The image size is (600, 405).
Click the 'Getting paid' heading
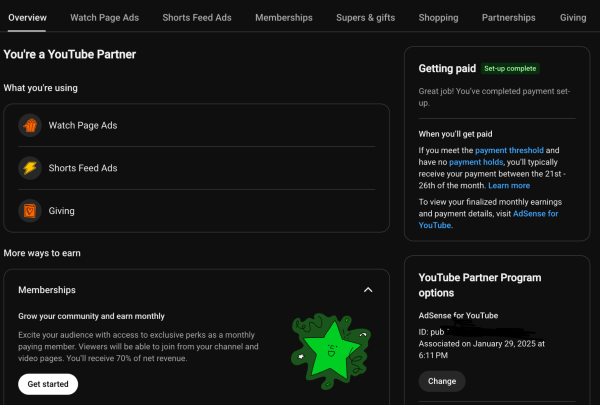(x=447, y=69)
